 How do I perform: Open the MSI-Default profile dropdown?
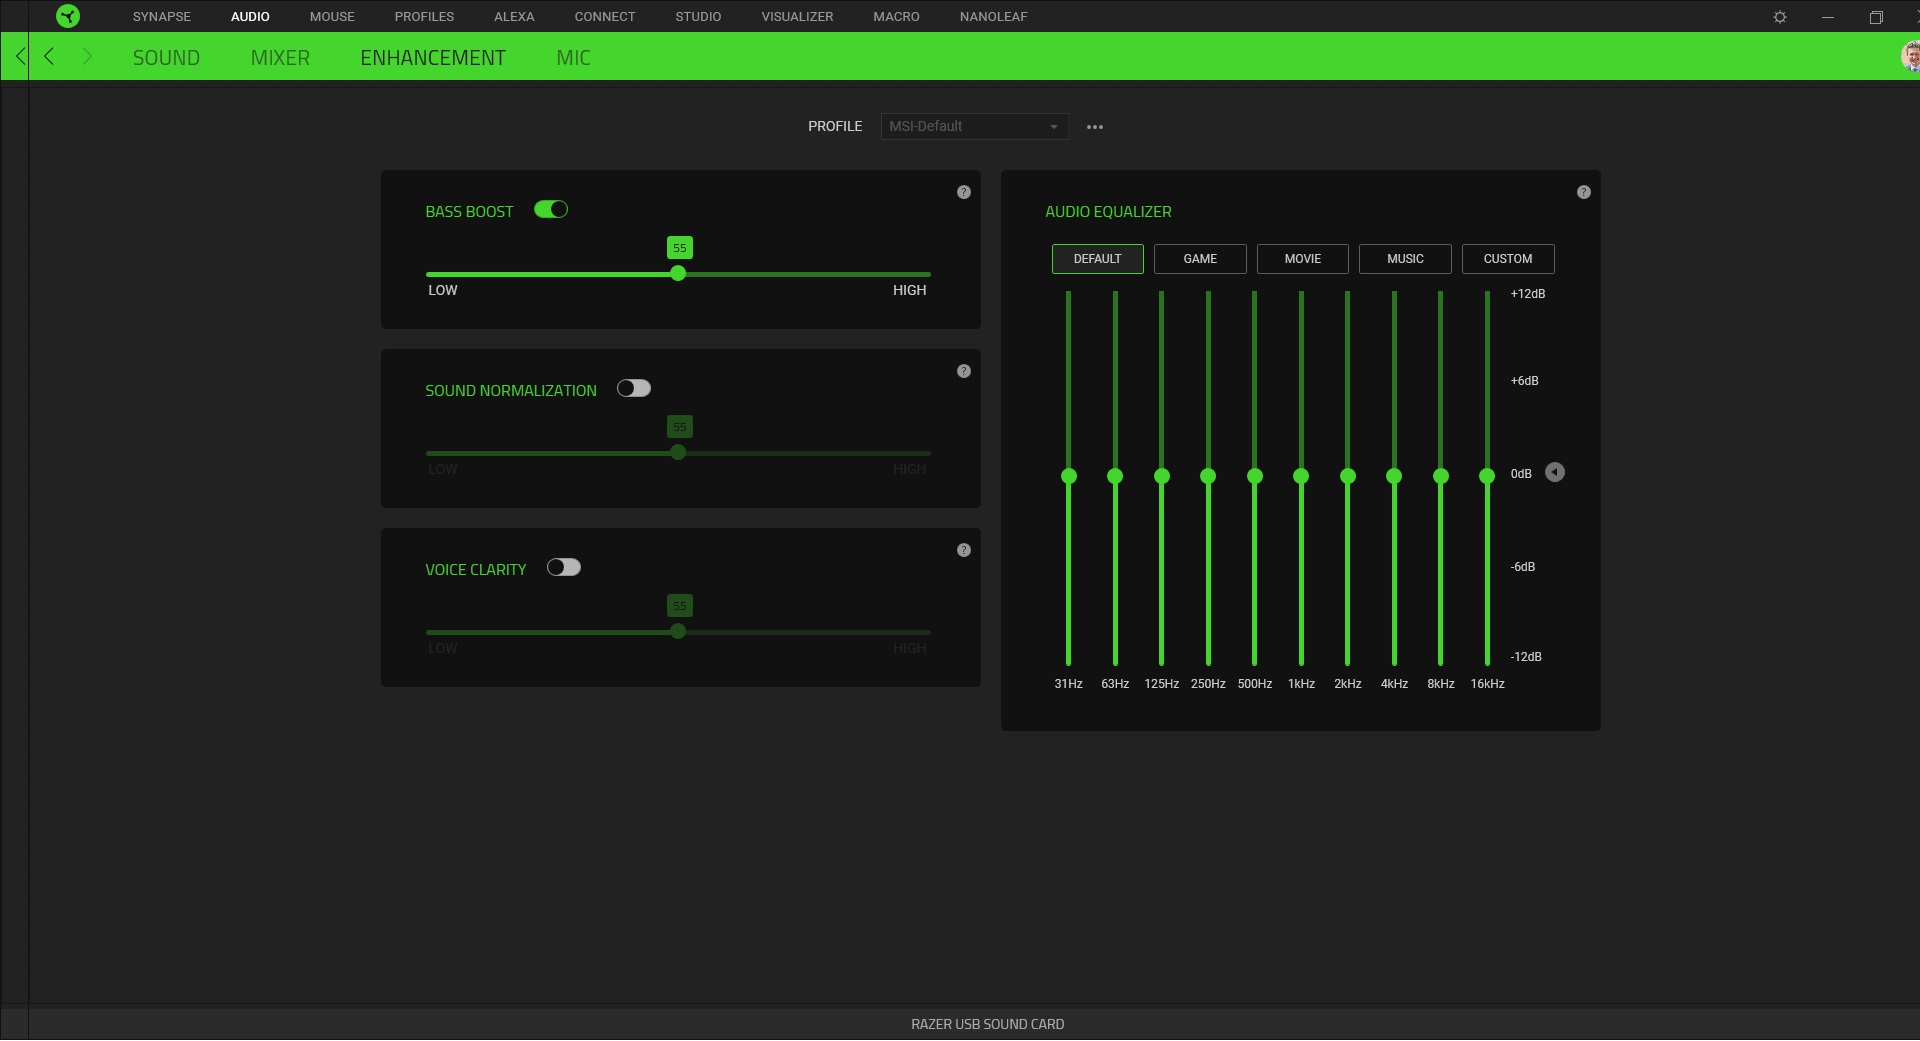coord(974,126)
